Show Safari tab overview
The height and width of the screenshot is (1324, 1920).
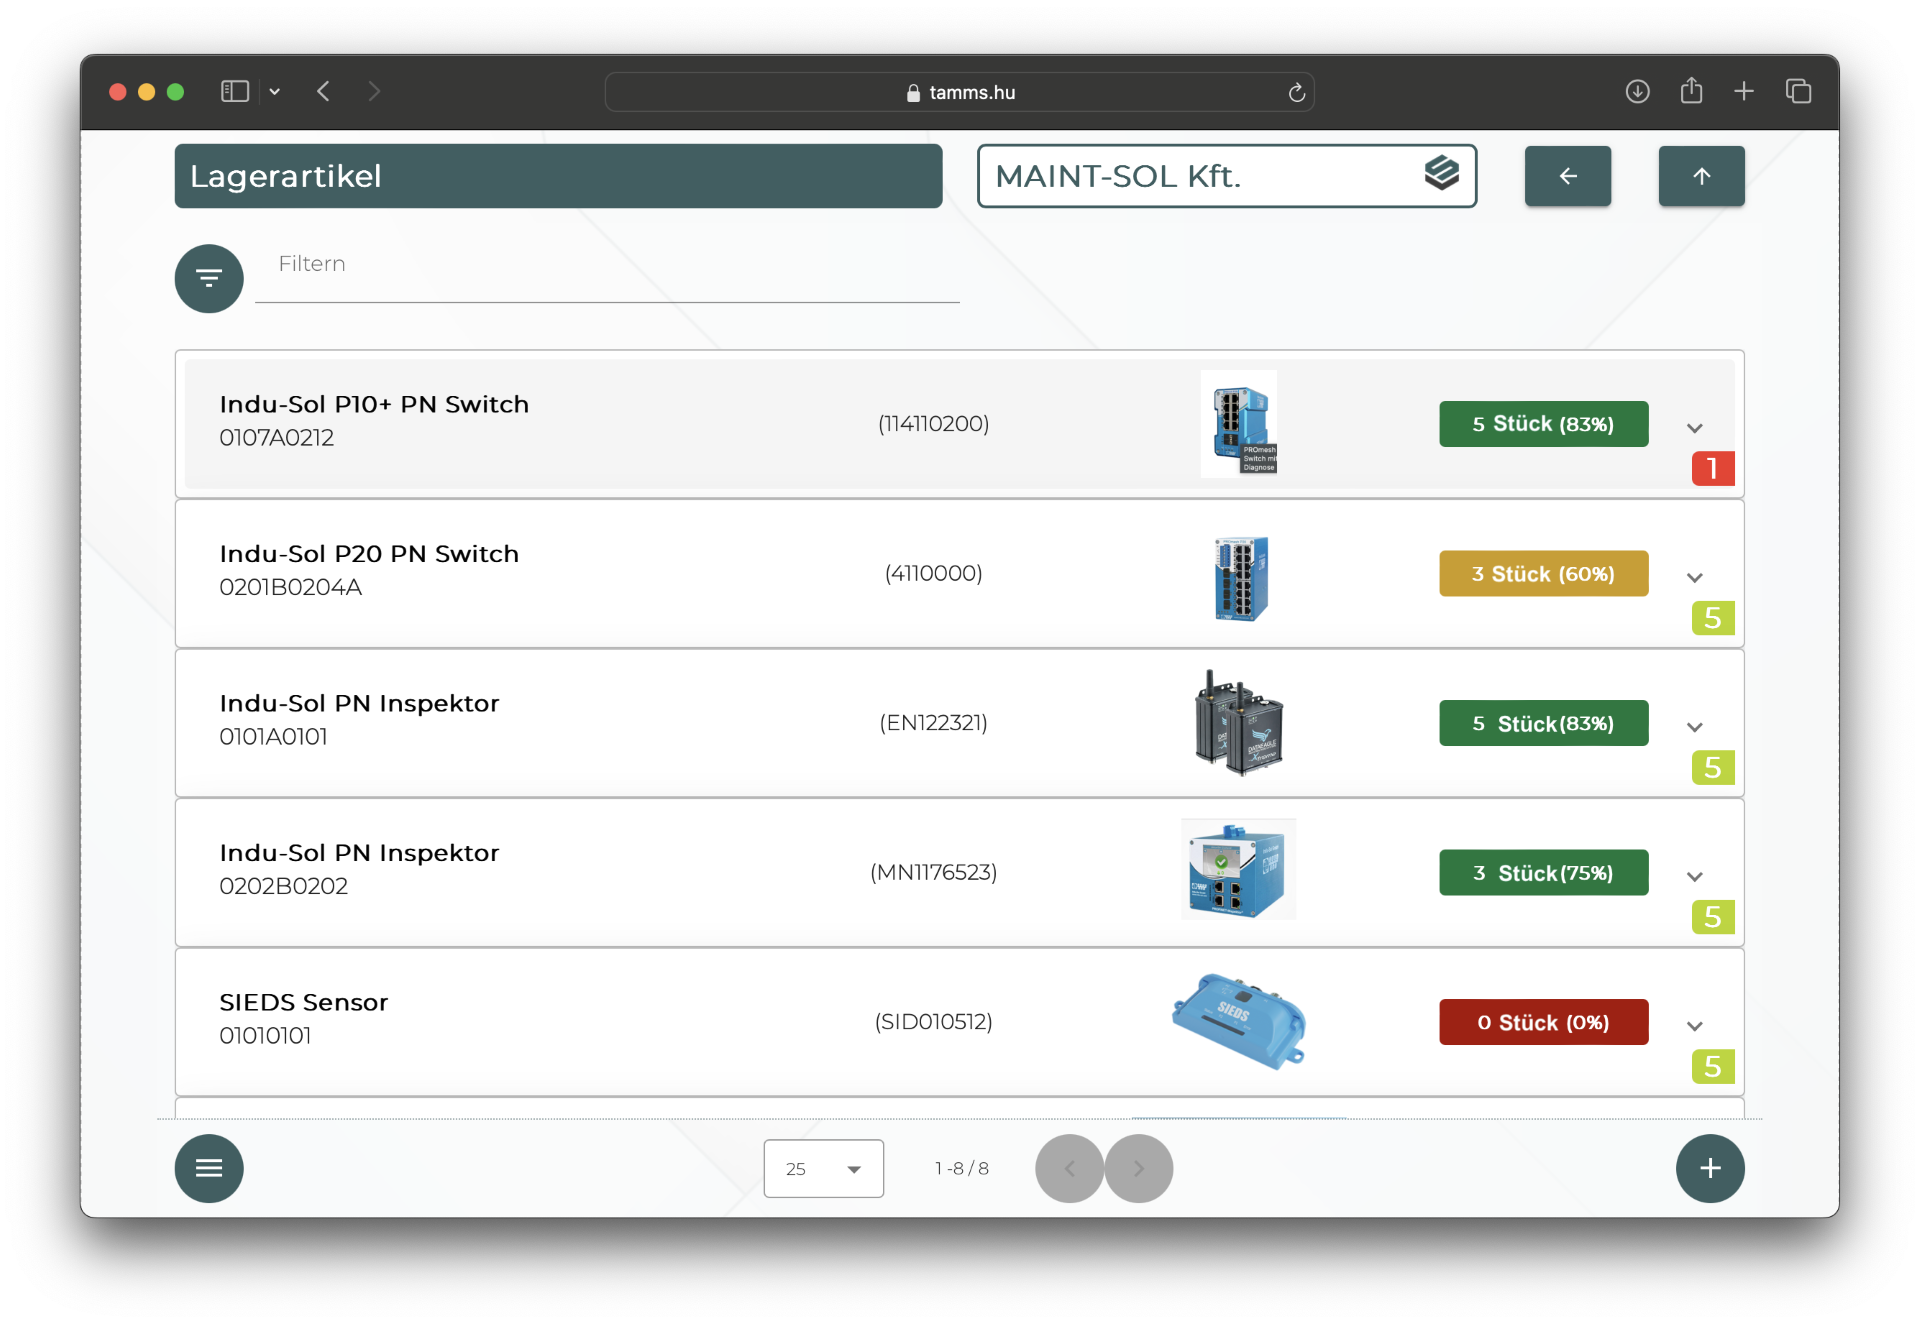click(1798, 92)
